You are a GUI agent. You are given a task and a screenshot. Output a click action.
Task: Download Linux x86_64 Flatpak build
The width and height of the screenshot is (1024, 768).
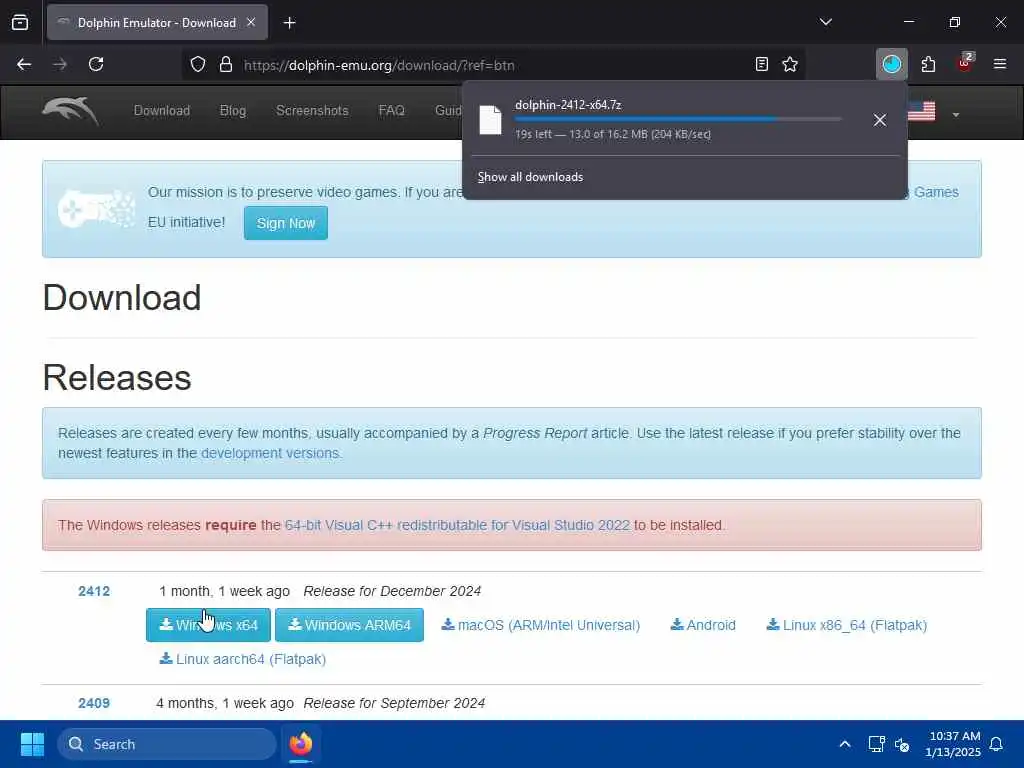click(x=846, y=625)
